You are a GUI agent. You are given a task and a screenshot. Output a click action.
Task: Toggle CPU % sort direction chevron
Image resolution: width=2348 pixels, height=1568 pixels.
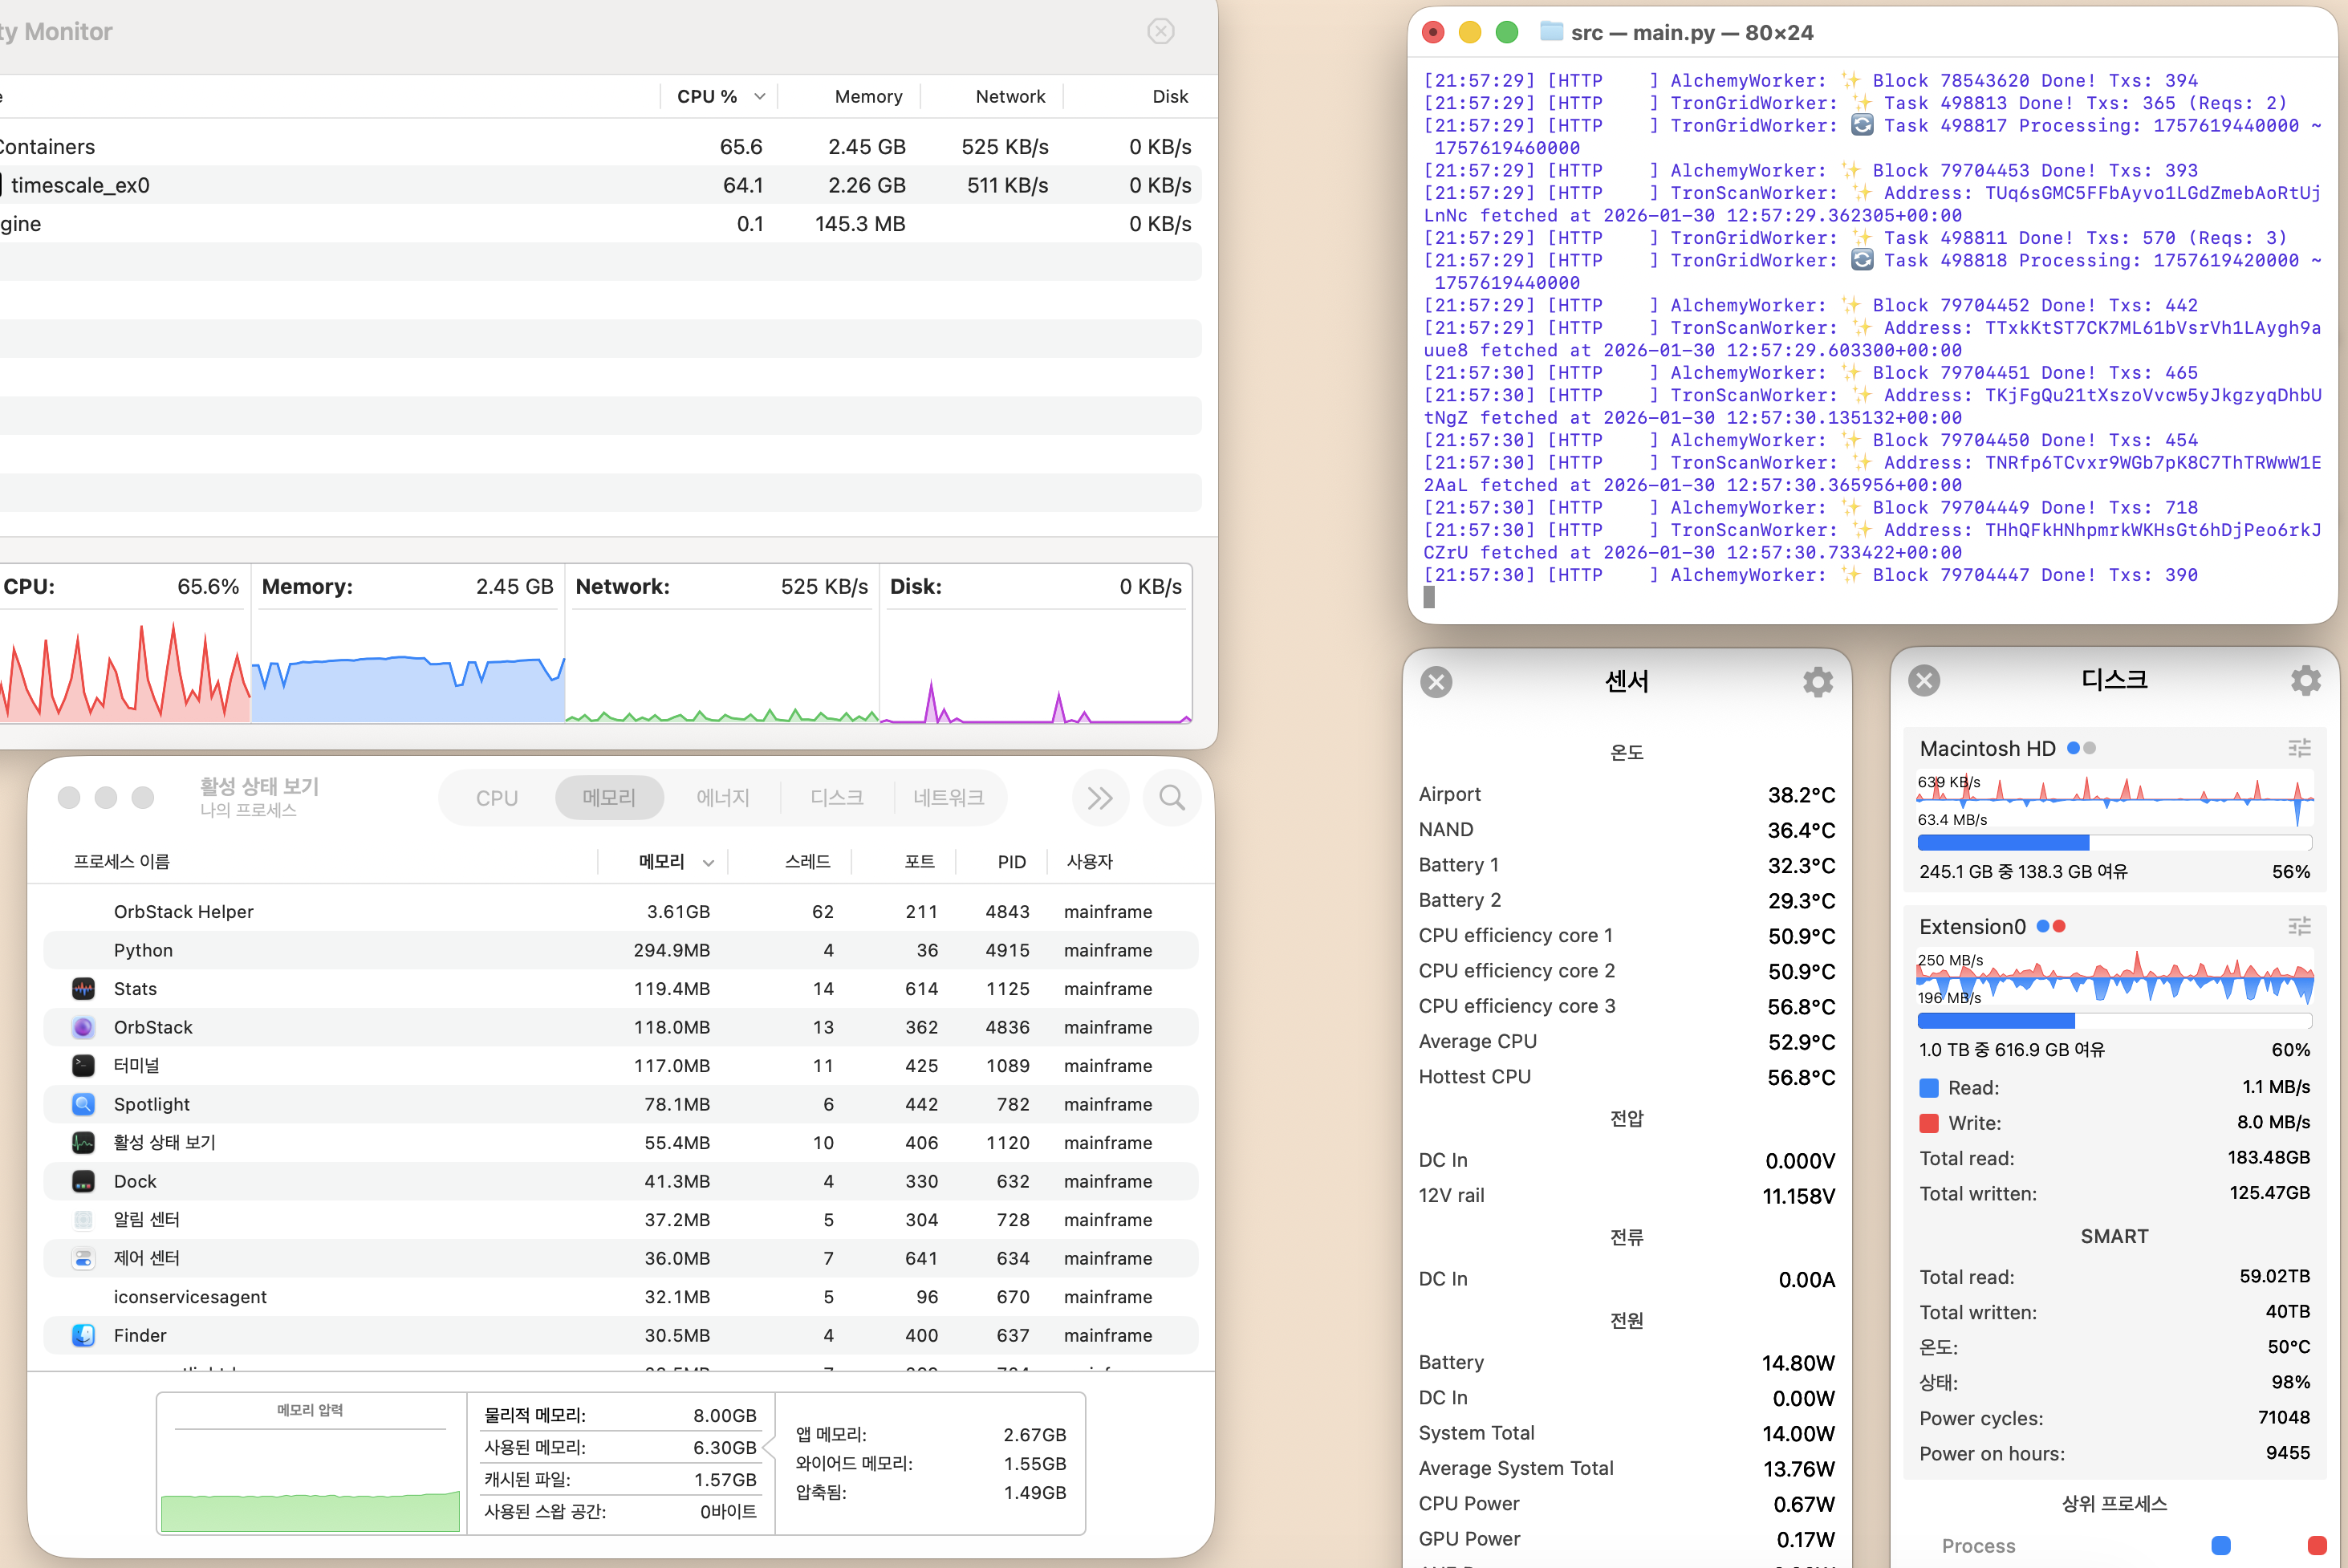(x=760, y=97)
